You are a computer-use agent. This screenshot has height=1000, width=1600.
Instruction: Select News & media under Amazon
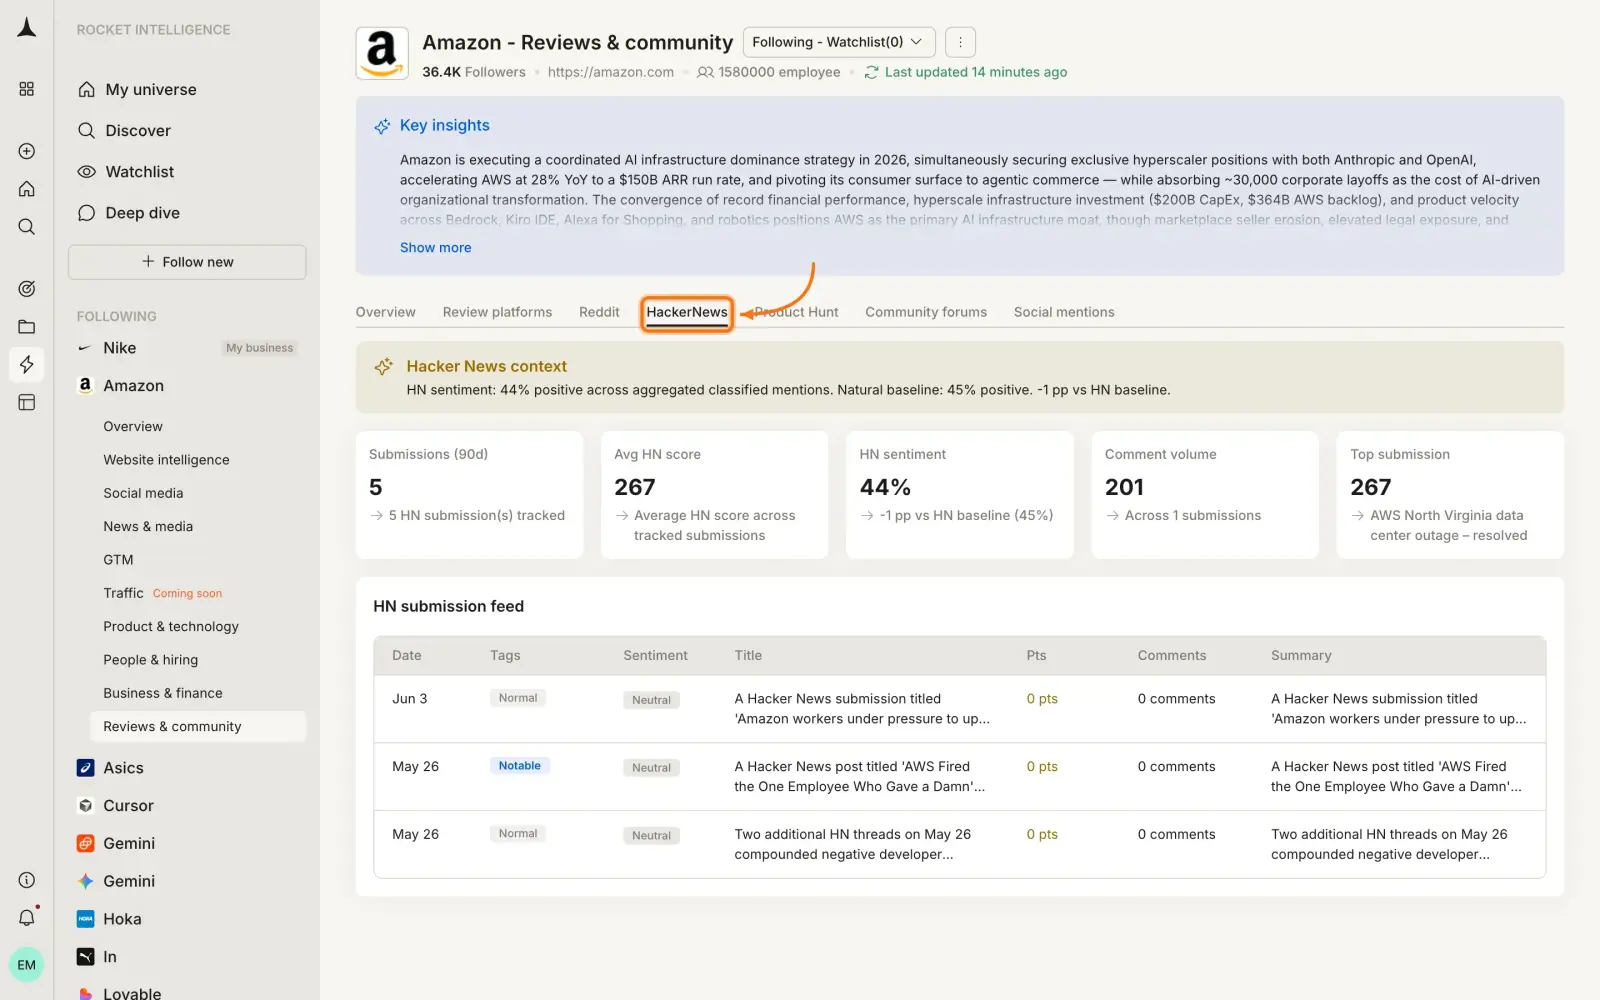point(148,526)
